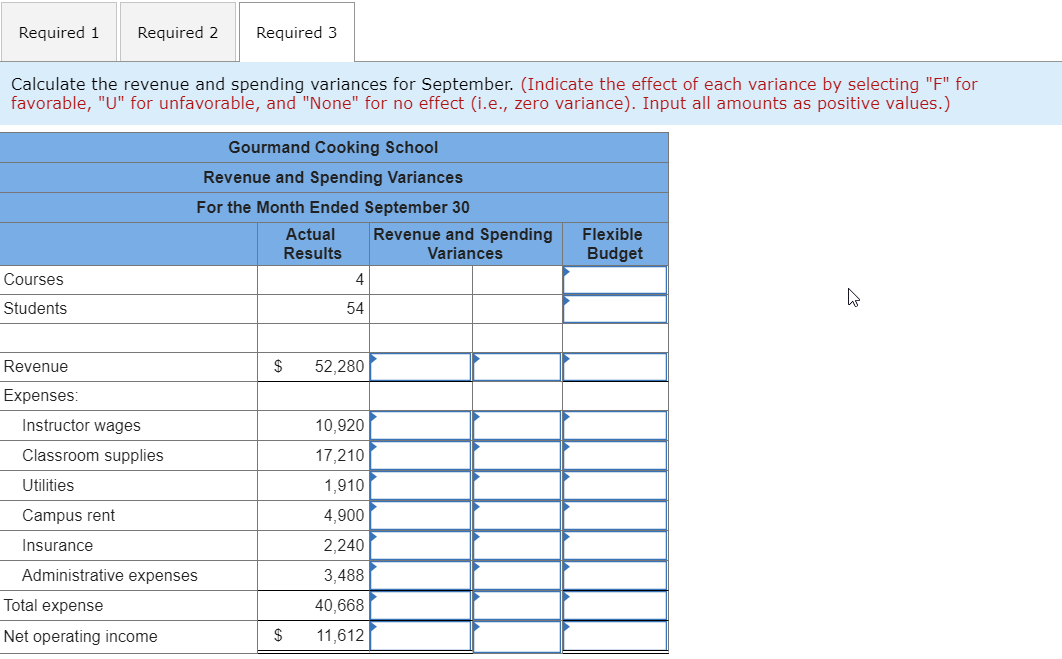Click the Utilities variance amount field
The image size is (1062, 659).
click(420, 485)
